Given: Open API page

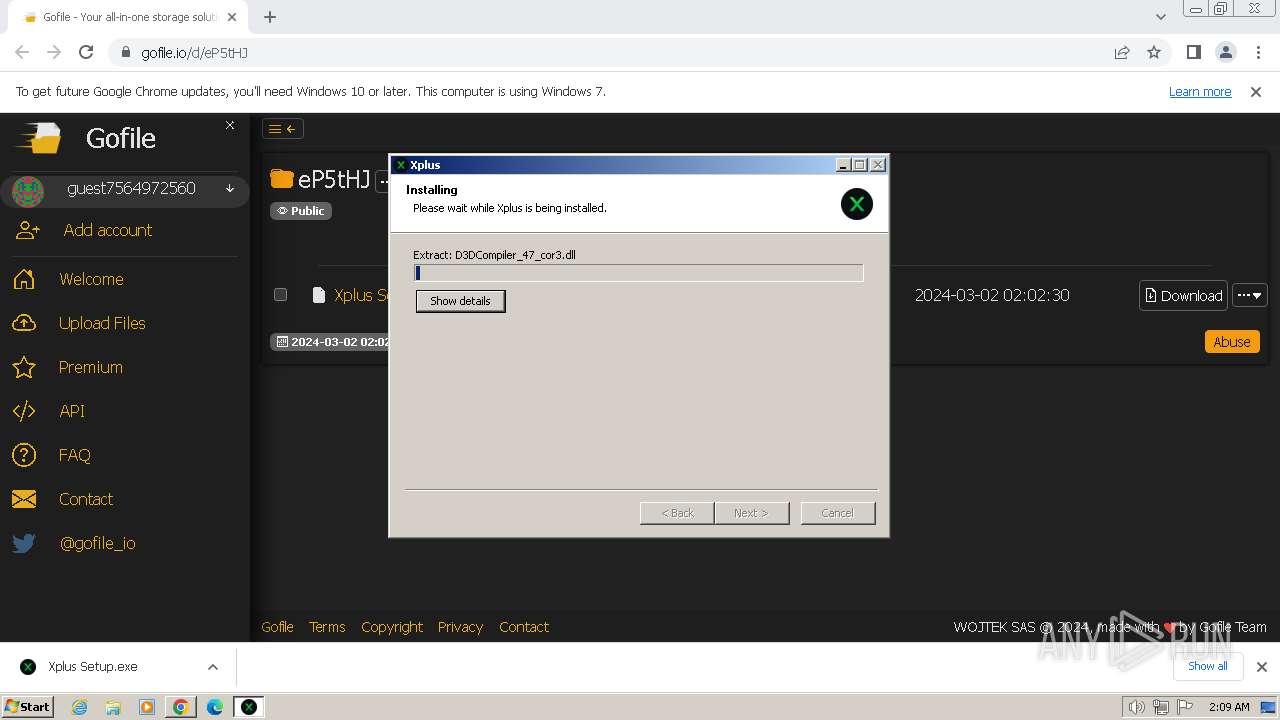Looking at the screenshot, I should click(72, 411).
